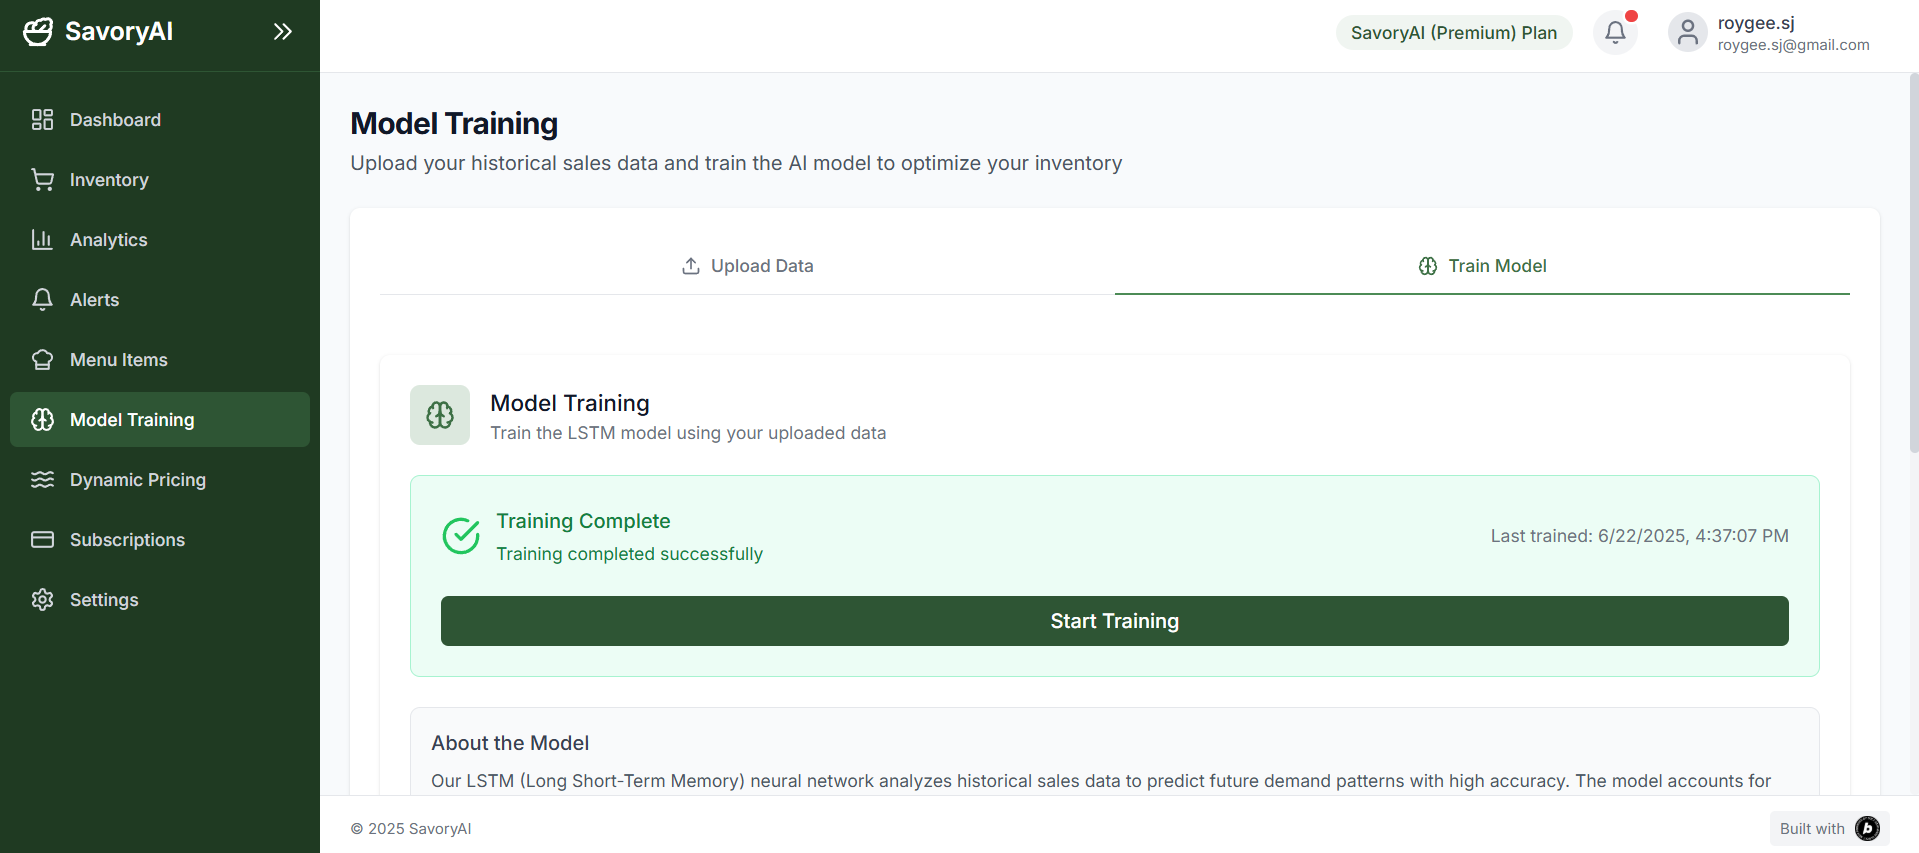The image size is (1919, 853).
Task: Click the Menu Items chef hat icon
Action: pos(42,360)
